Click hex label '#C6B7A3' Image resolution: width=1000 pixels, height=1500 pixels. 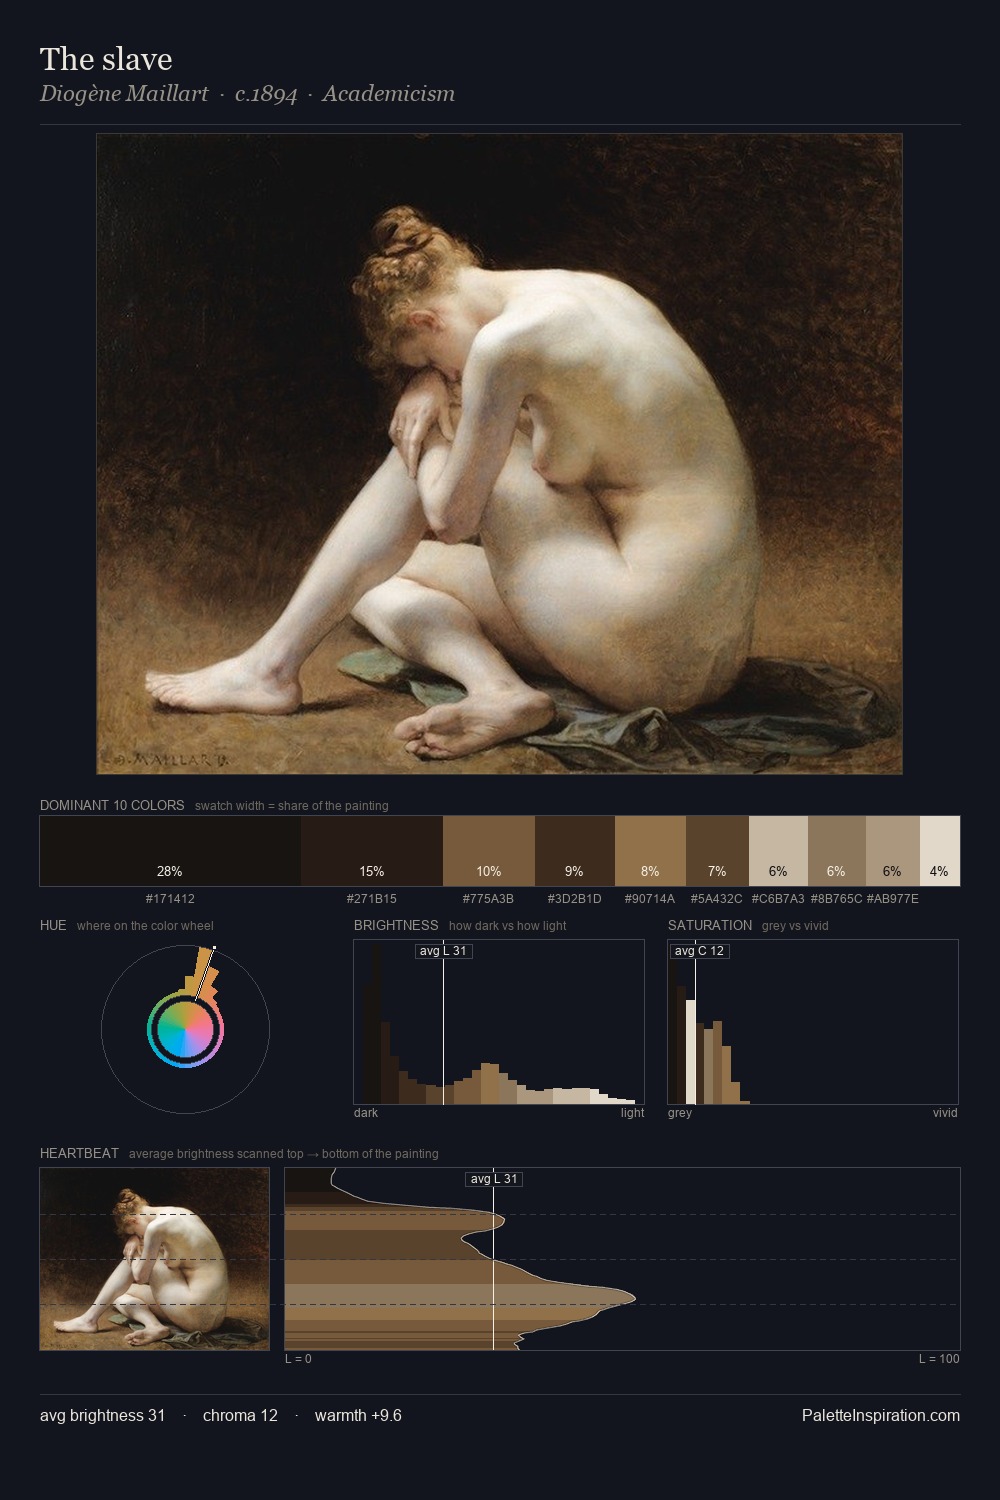[778, 899]
